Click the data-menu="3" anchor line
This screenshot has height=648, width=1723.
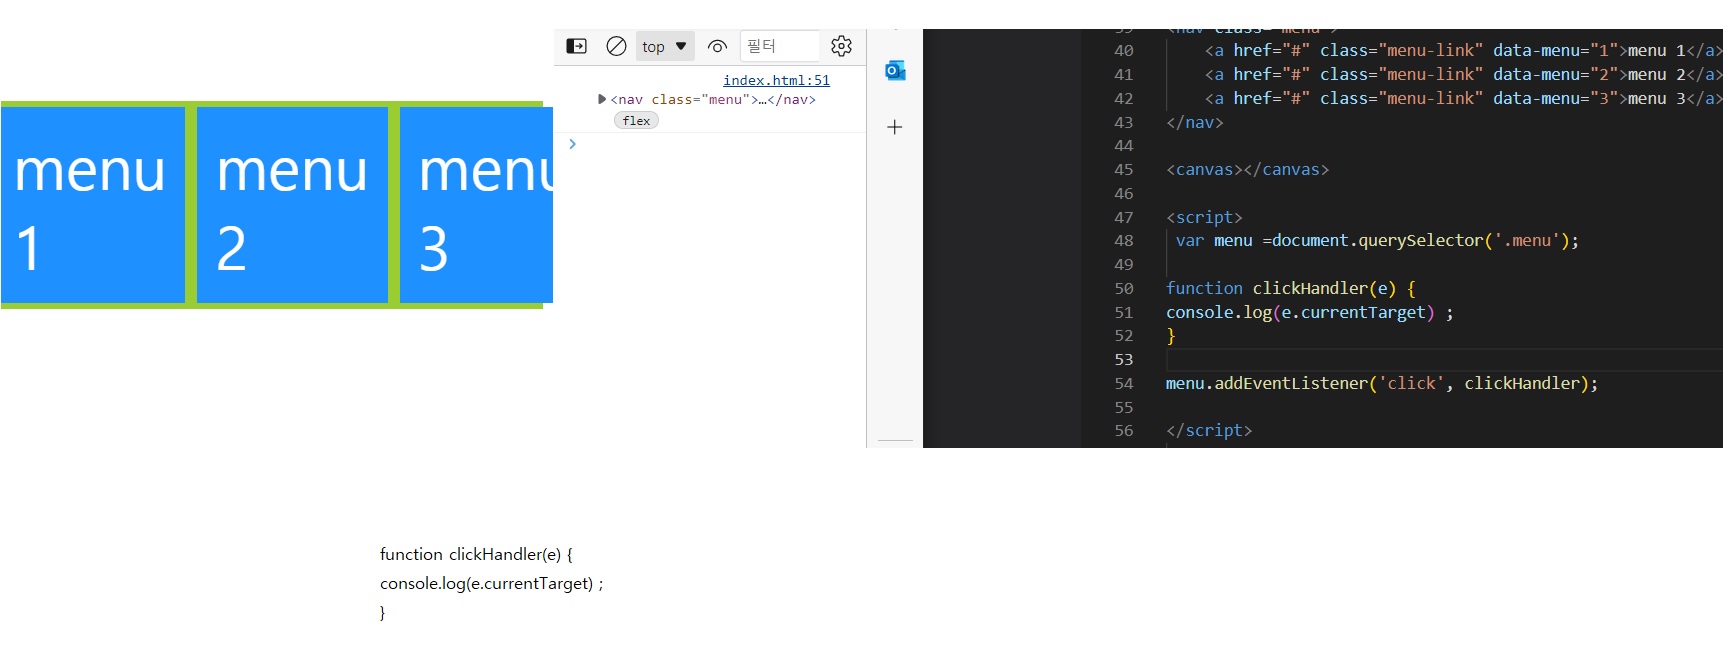1463,99
